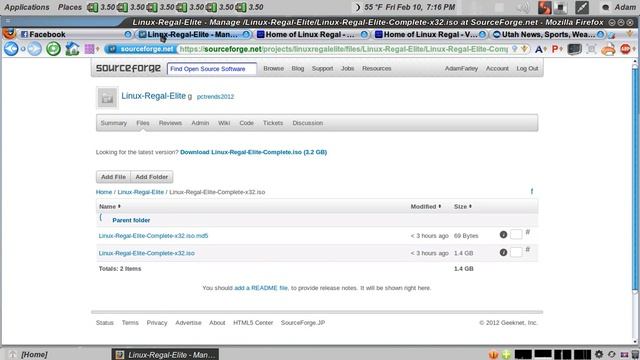Image resolution: width=640 pixels, height=360 pixels.
Task: Tick checkbox for Linux-Regal-Elite-Complete-x32.iso.md5 row
Action: click(x=516, y=234)
